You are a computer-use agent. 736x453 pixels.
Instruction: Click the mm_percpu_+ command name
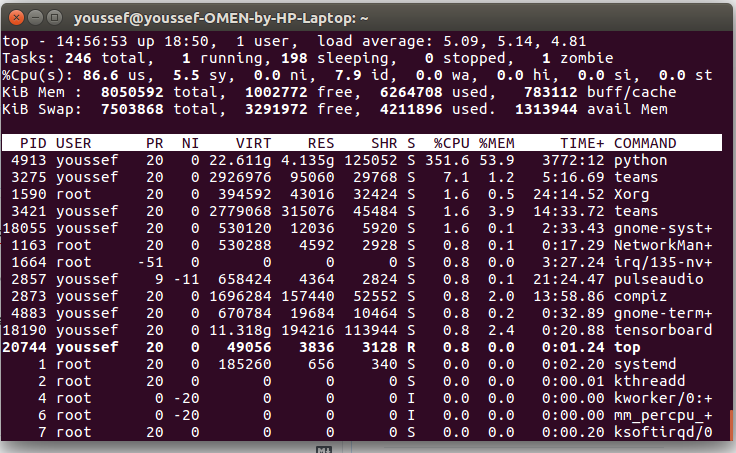coord(663,416)
